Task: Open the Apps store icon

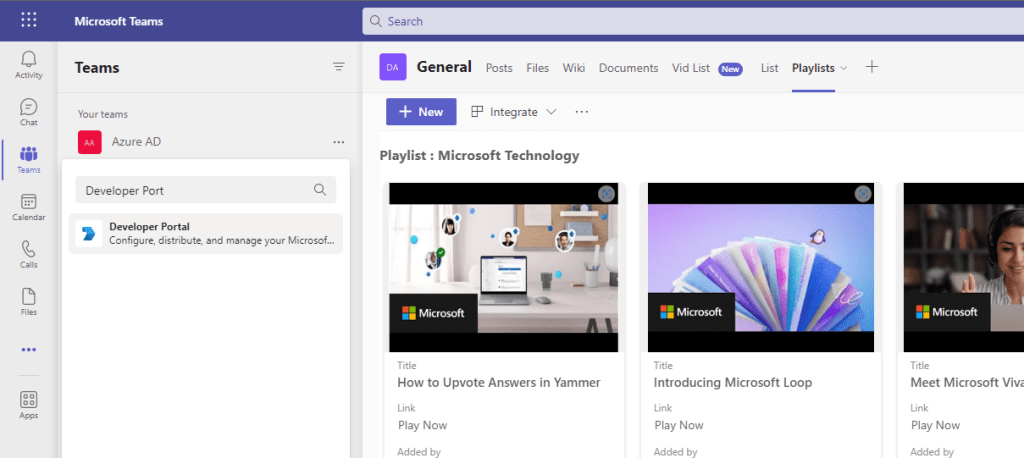Action: (x=28, y=405)
